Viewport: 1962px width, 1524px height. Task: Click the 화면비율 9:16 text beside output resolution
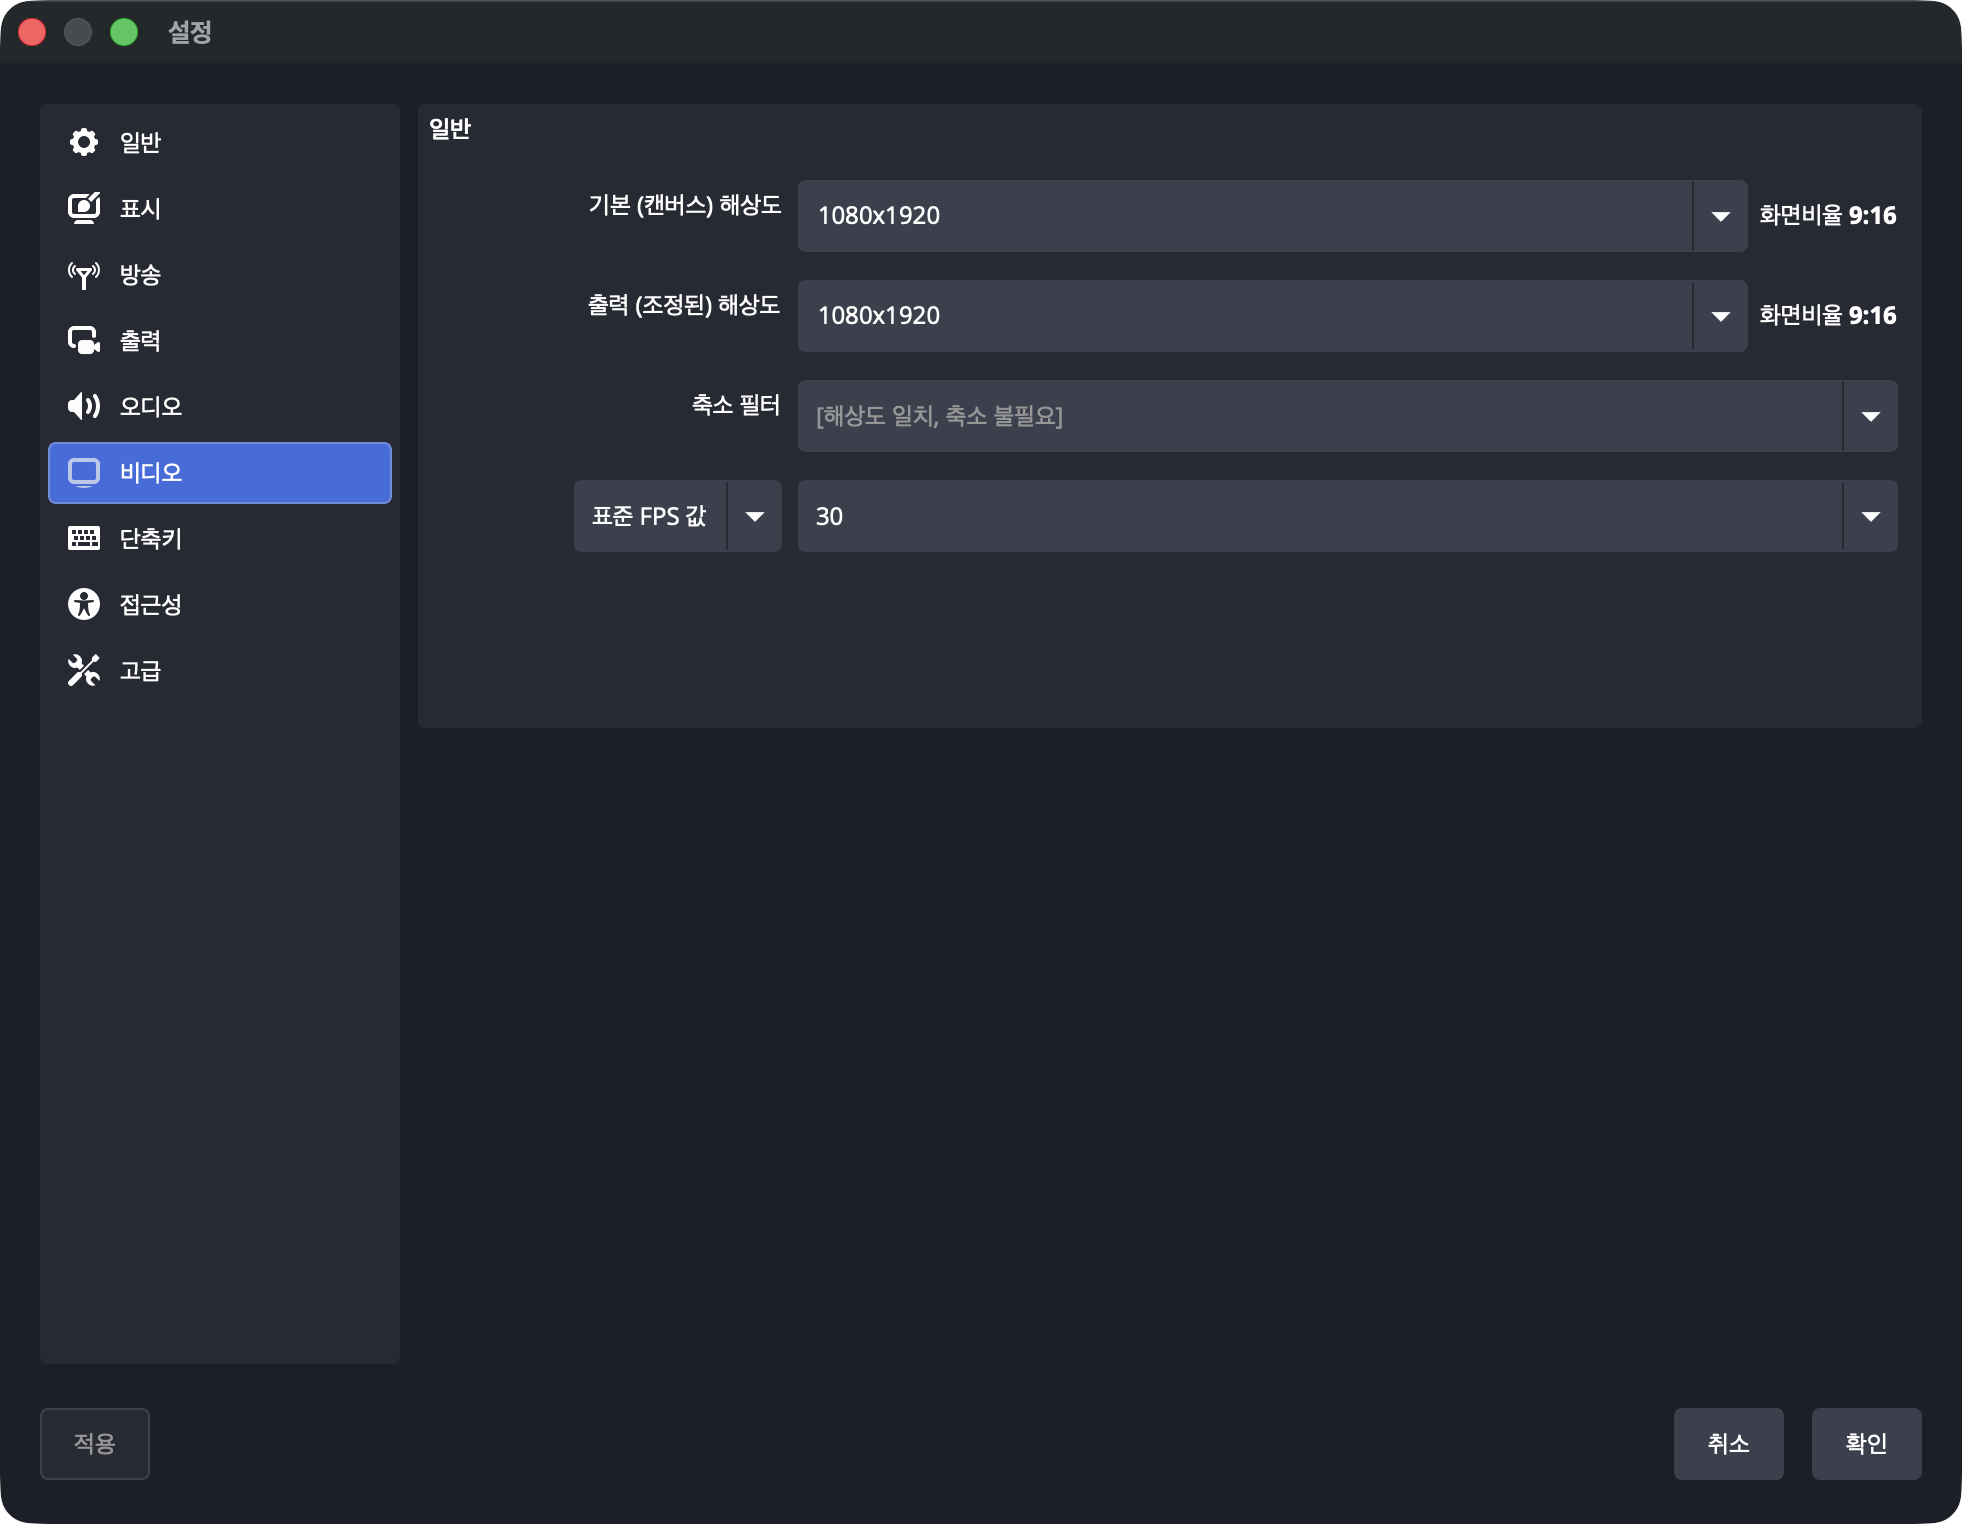[x=1828, y=315]
